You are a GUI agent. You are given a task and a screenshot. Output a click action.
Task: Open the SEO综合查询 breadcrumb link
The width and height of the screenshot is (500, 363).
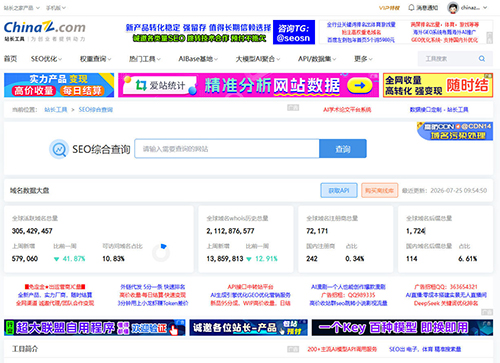[96, 109]
